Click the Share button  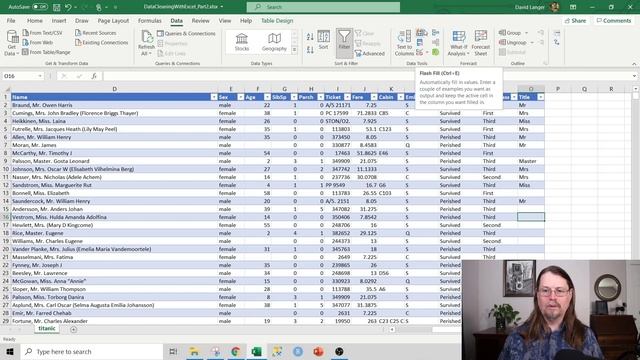575,20
